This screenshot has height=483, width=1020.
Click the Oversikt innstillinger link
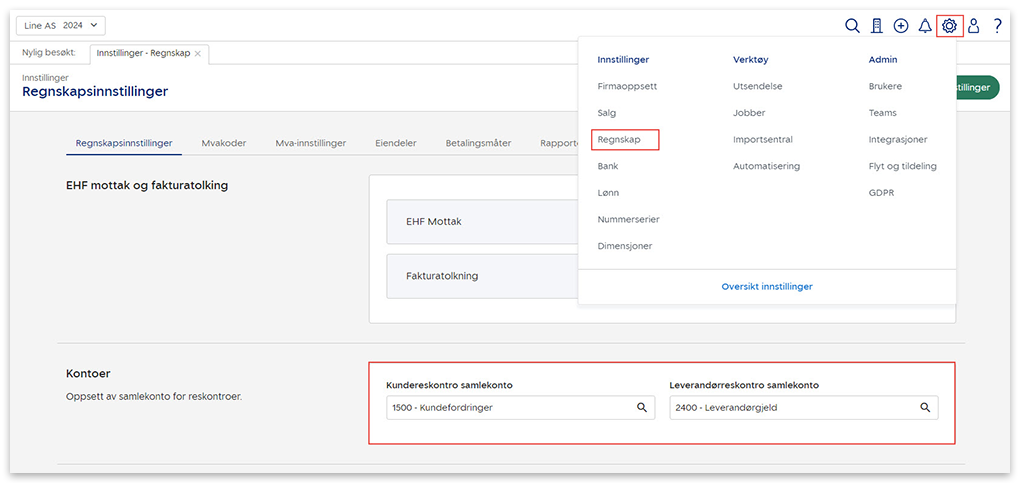tap(767, 287)
